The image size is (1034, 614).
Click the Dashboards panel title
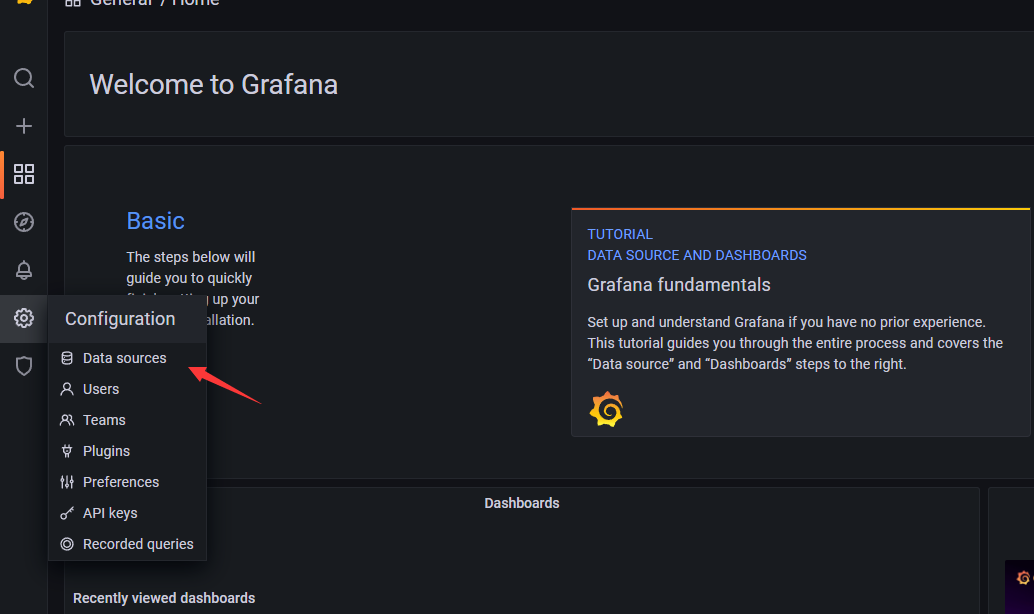click(521, 503)
